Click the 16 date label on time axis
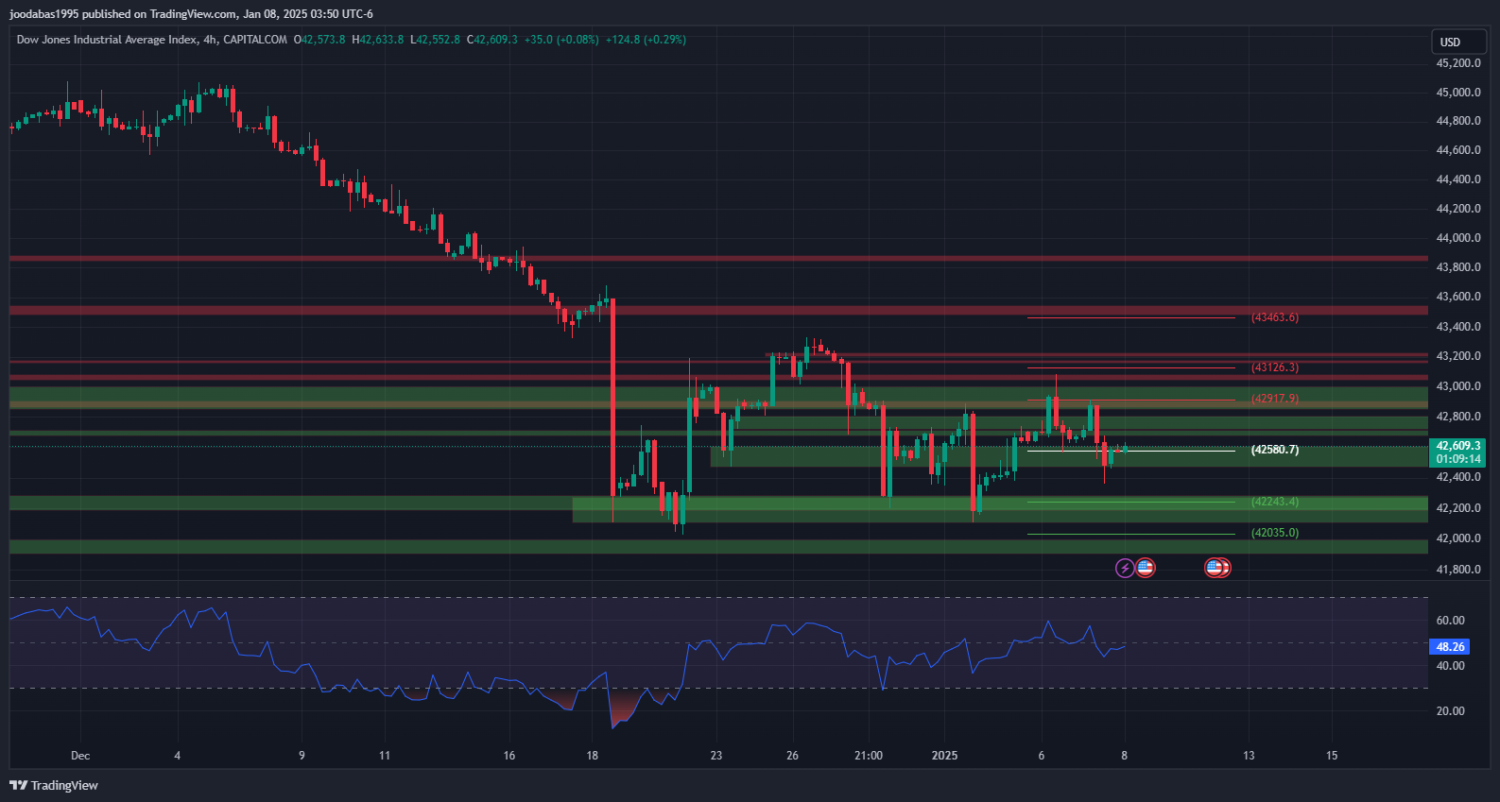The width and height of the screenshot is (1500, 802). pyautogui.click(x=509, y=755)
